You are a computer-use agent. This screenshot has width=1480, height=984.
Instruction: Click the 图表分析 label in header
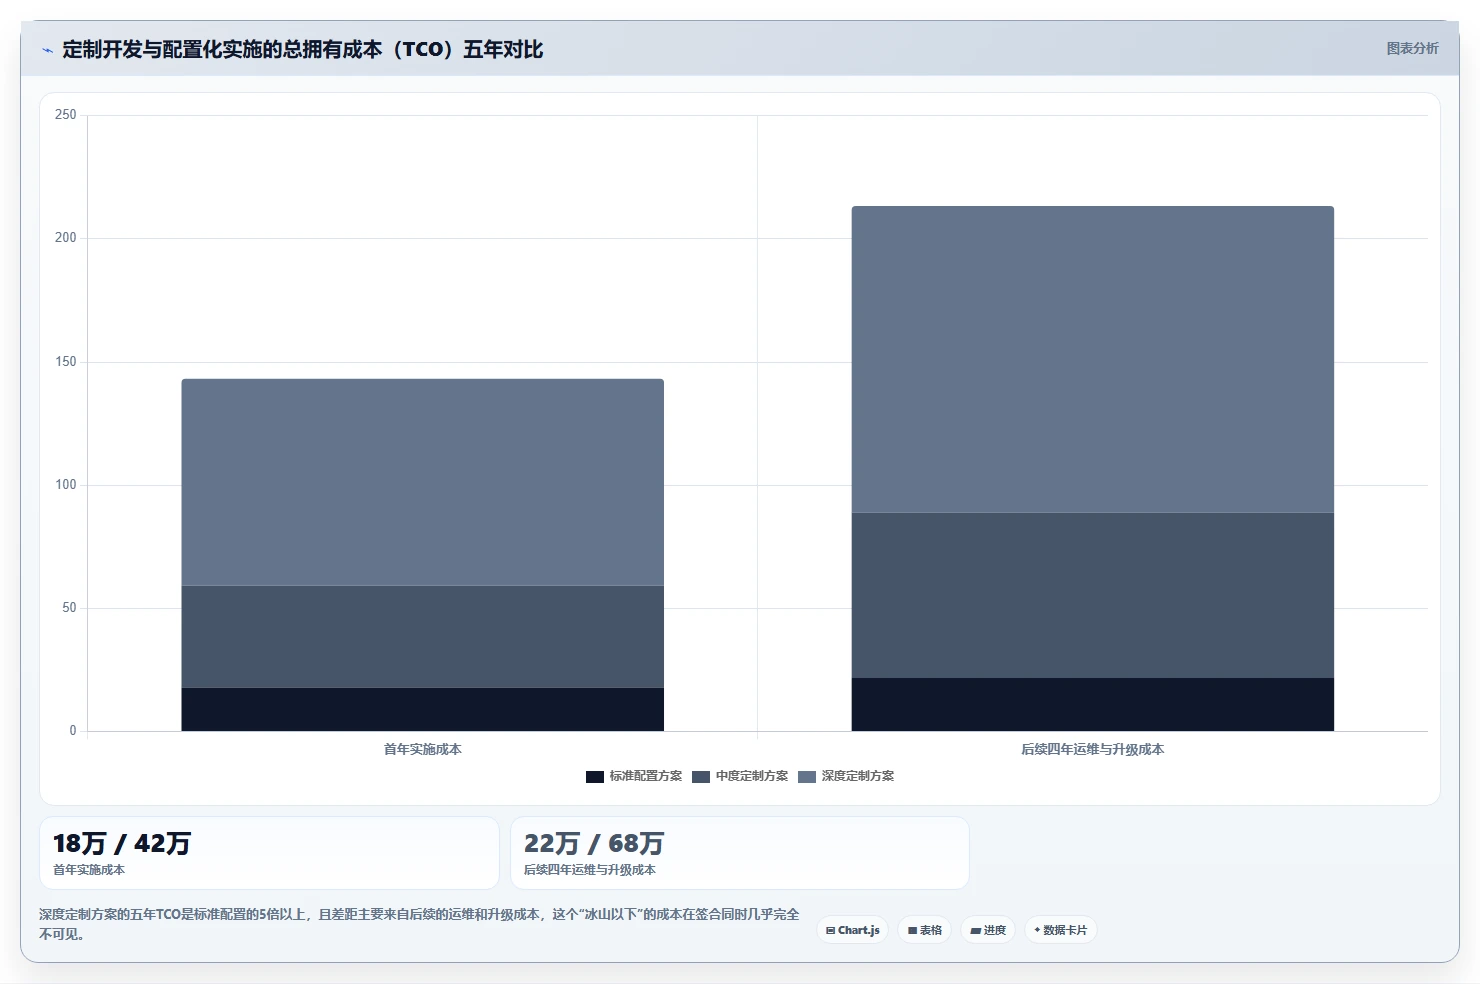tap(1412, 48)
